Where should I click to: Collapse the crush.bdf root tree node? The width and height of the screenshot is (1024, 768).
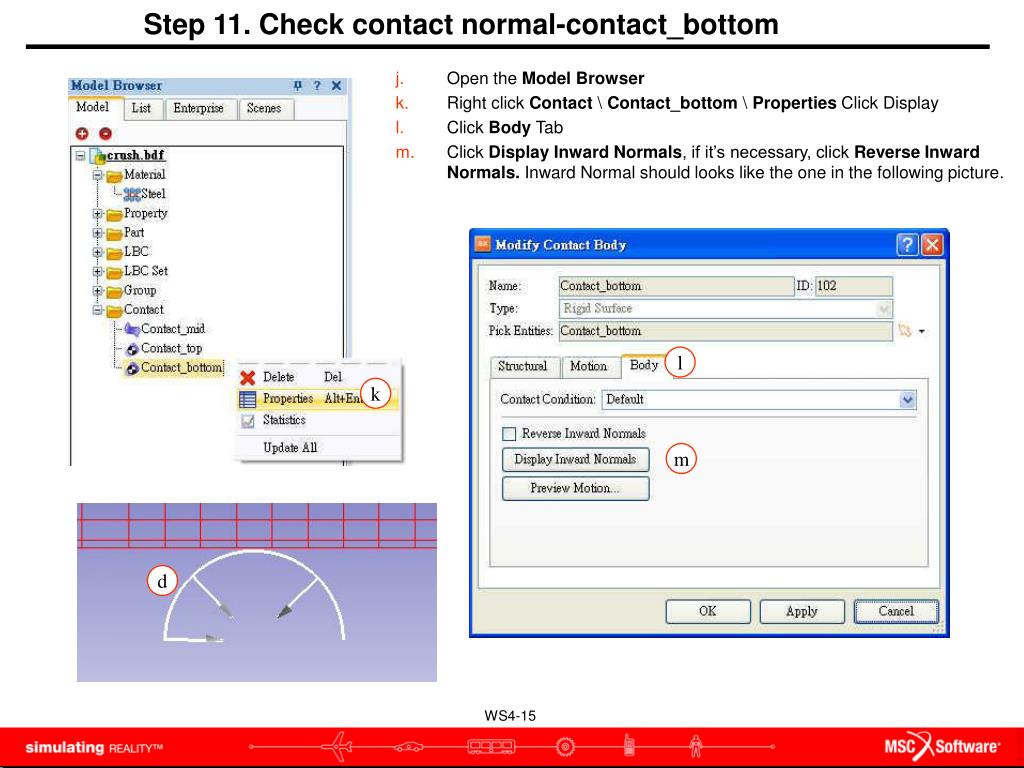[80, 156]
